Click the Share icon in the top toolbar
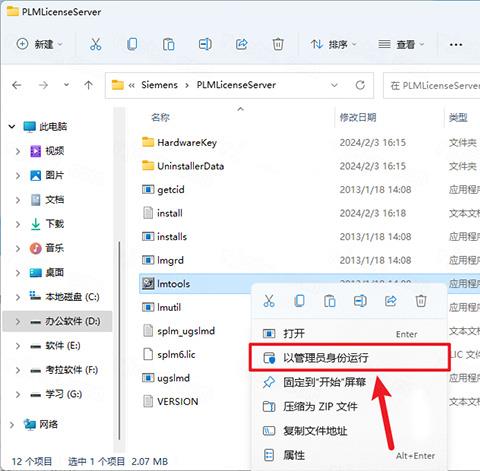The height and width of the screenshot is (471, 480). click(x=242, y=44)
